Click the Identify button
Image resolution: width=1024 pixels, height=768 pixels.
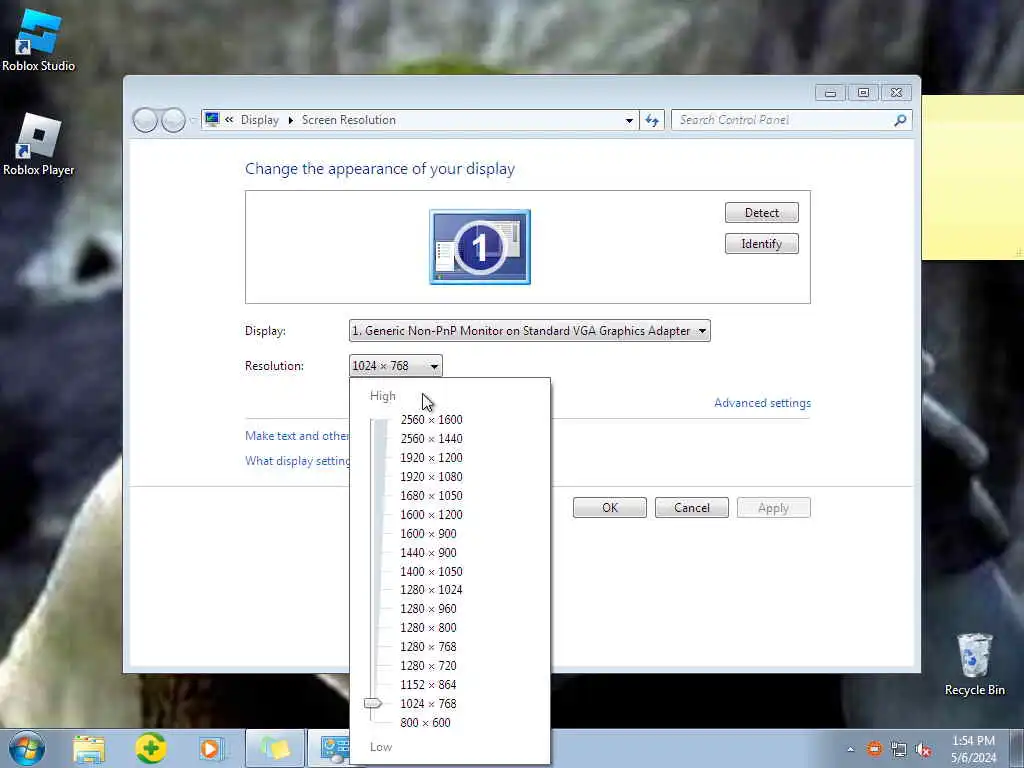[x=761, y=244]
